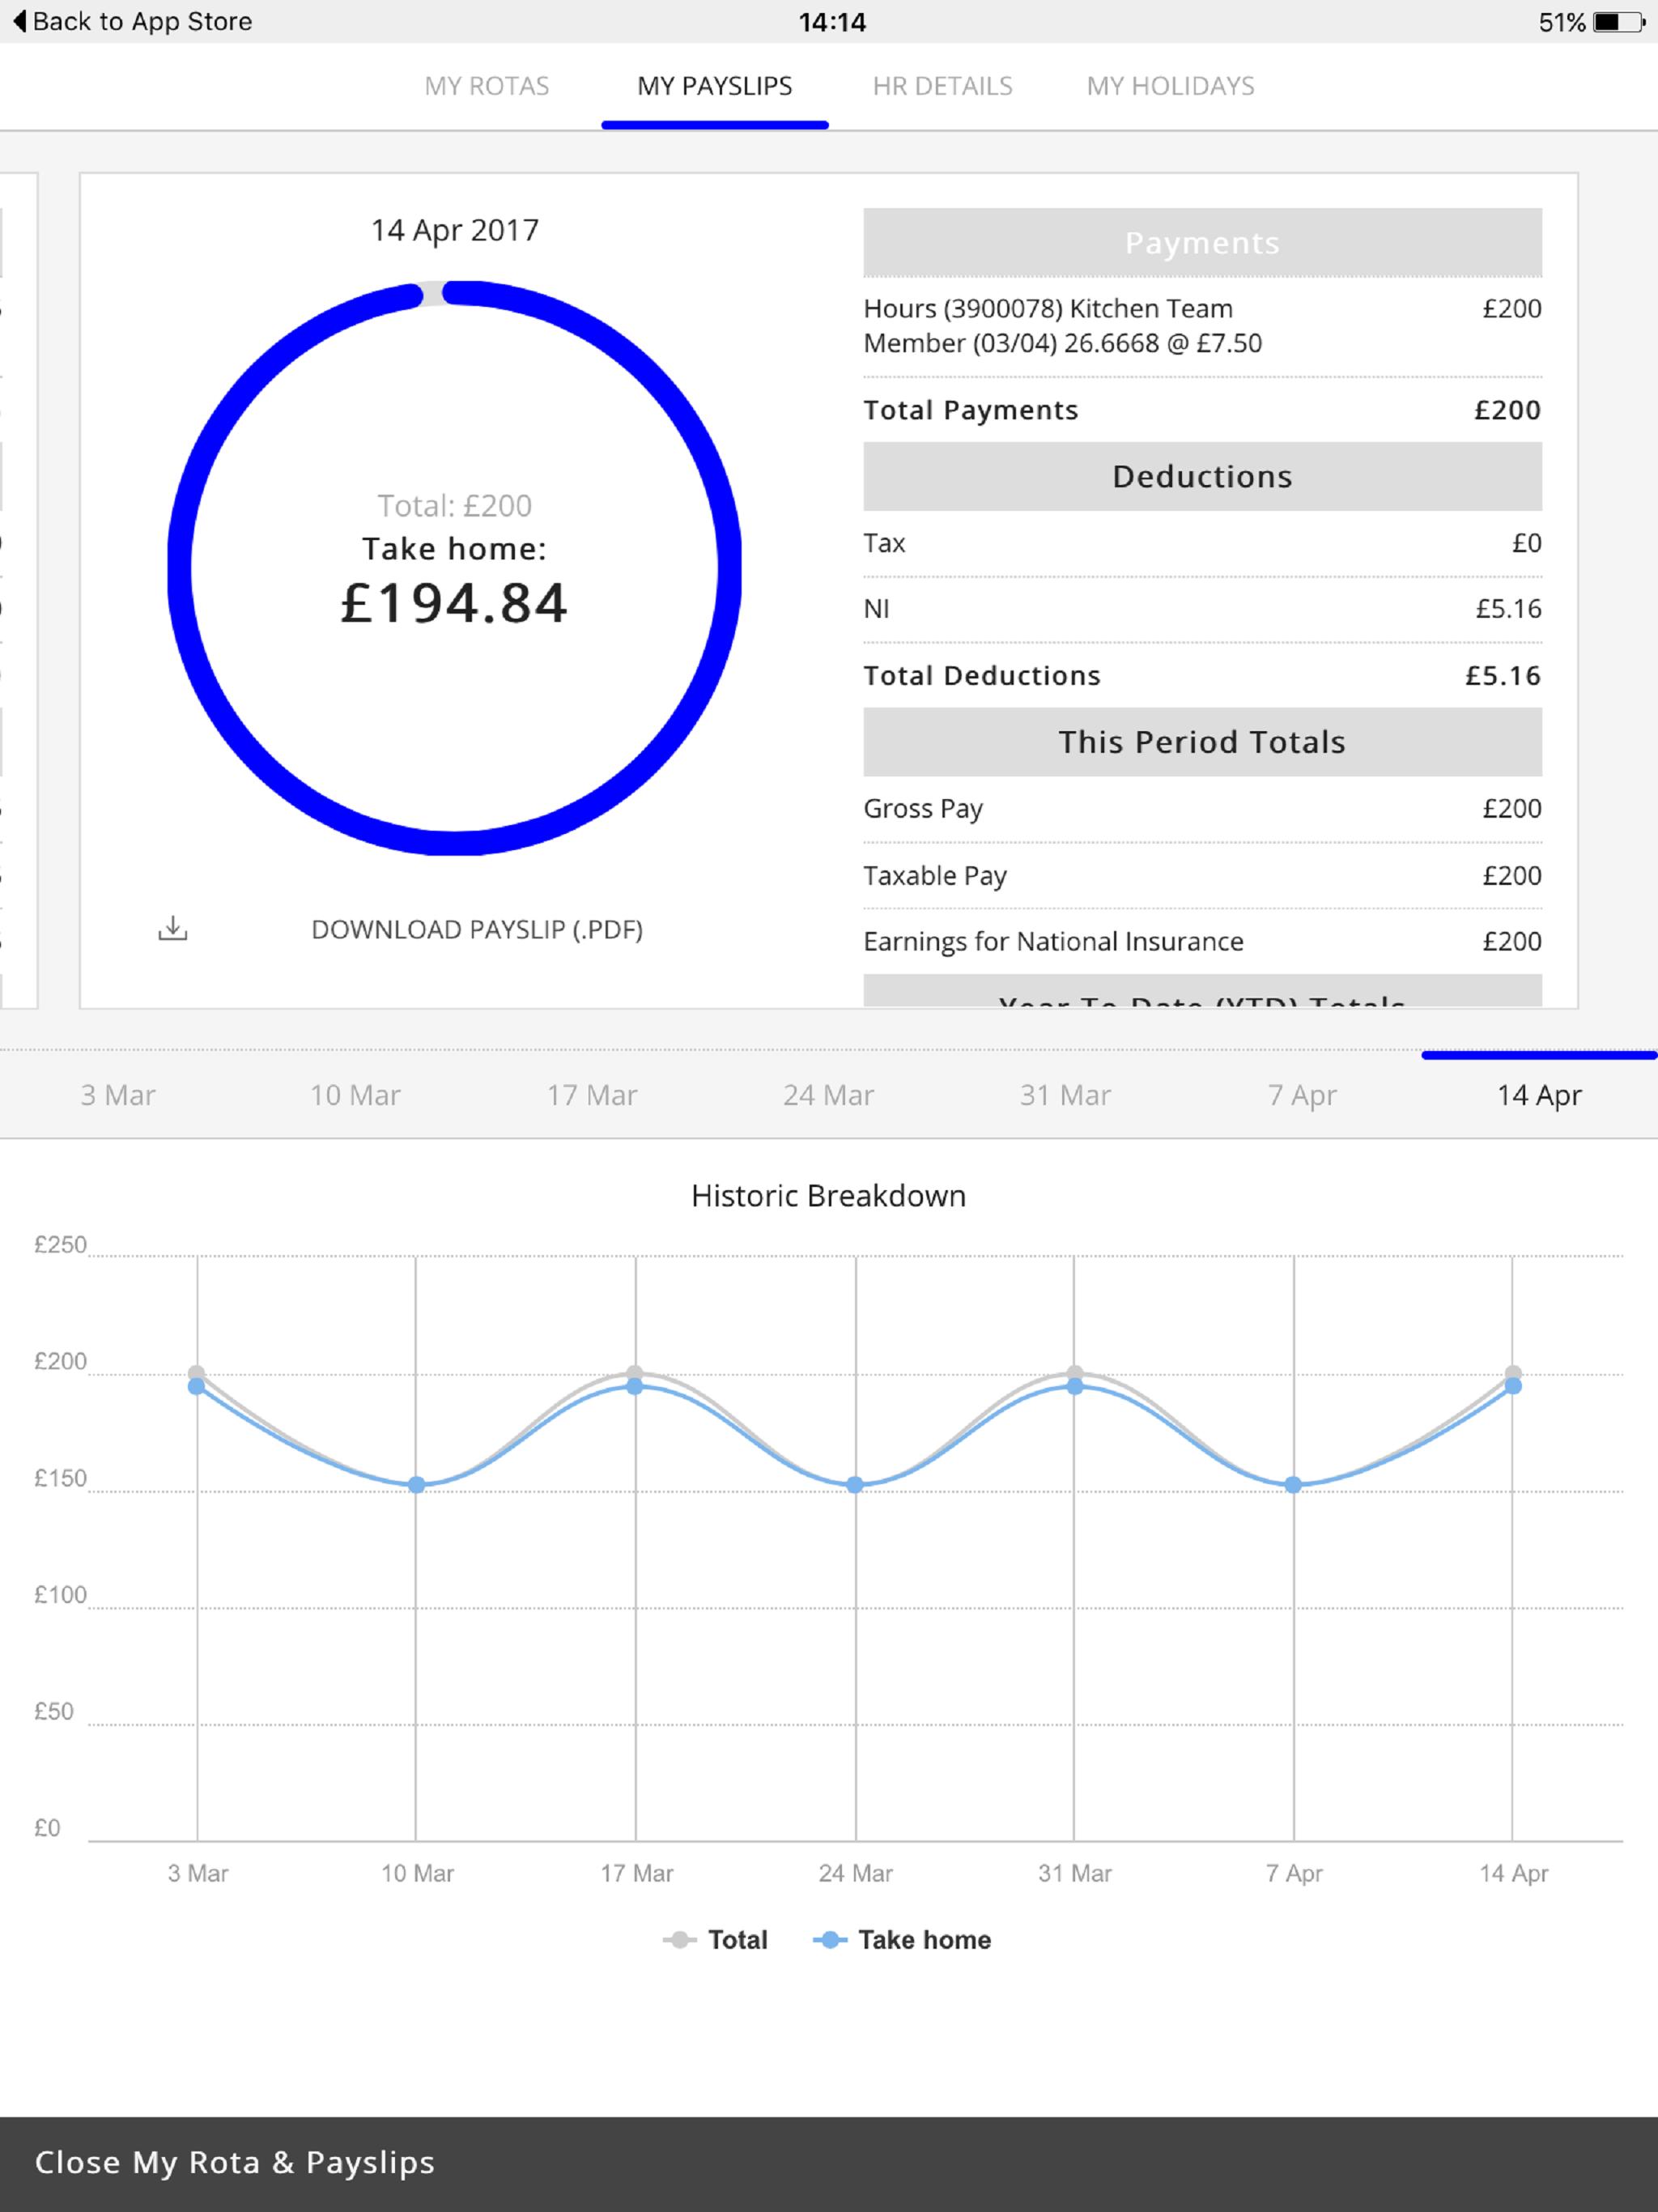Image resolution: width=1658 pixels, height=2212 pixels.
Task: Click the NI £5.16 row
Action: (1202, 608)
